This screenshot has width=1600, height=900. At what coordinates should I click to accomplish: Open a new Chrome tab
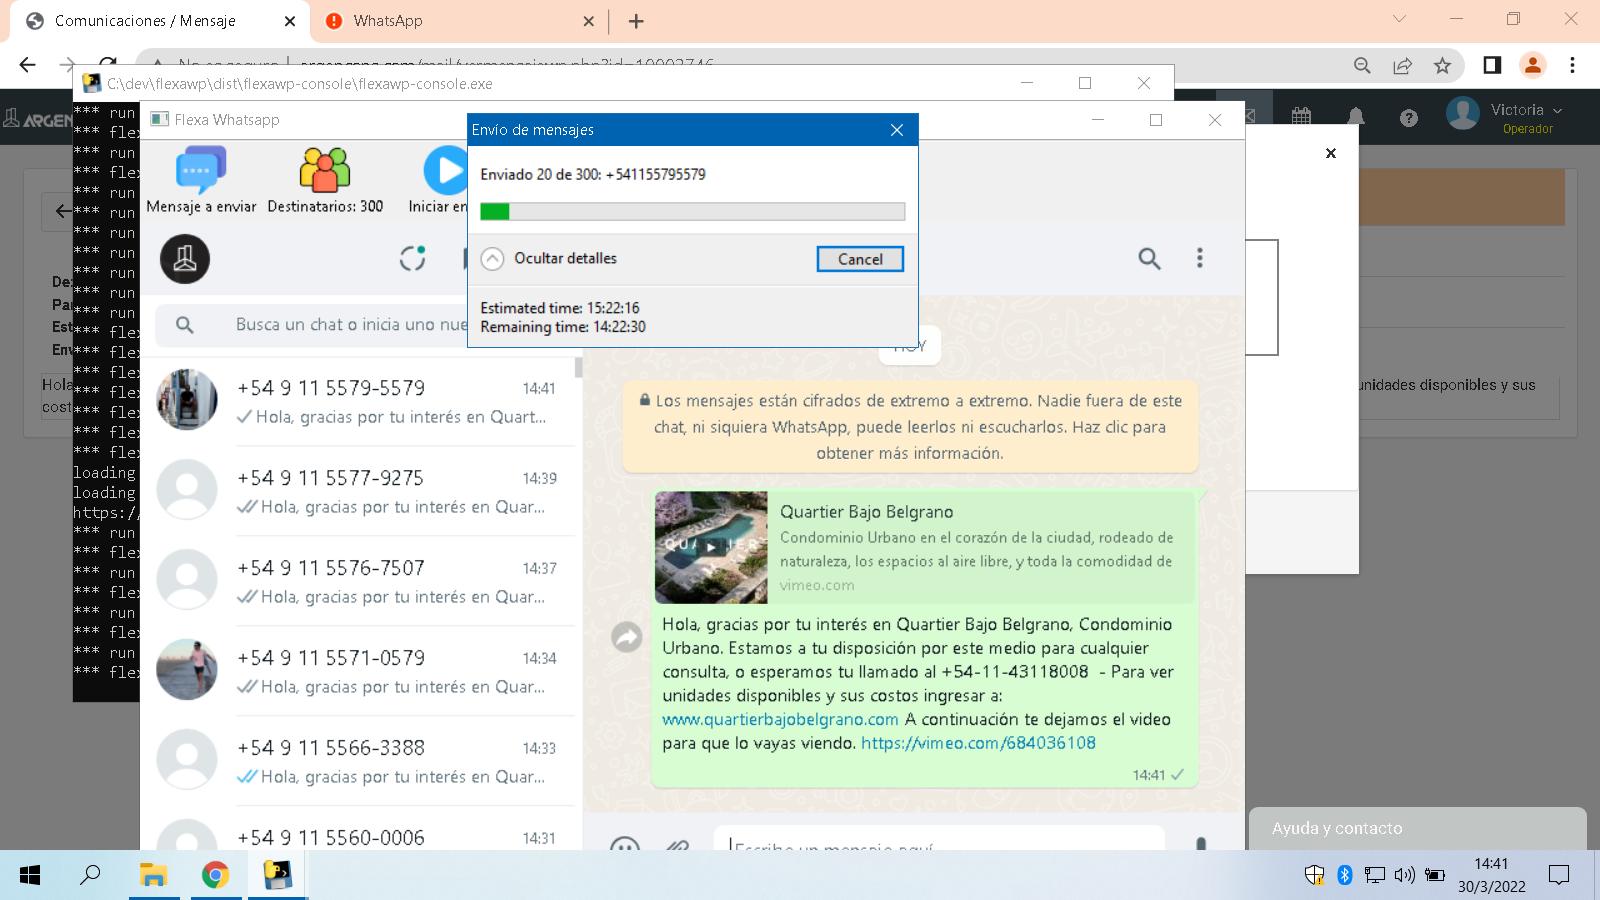tap(636, 21)
